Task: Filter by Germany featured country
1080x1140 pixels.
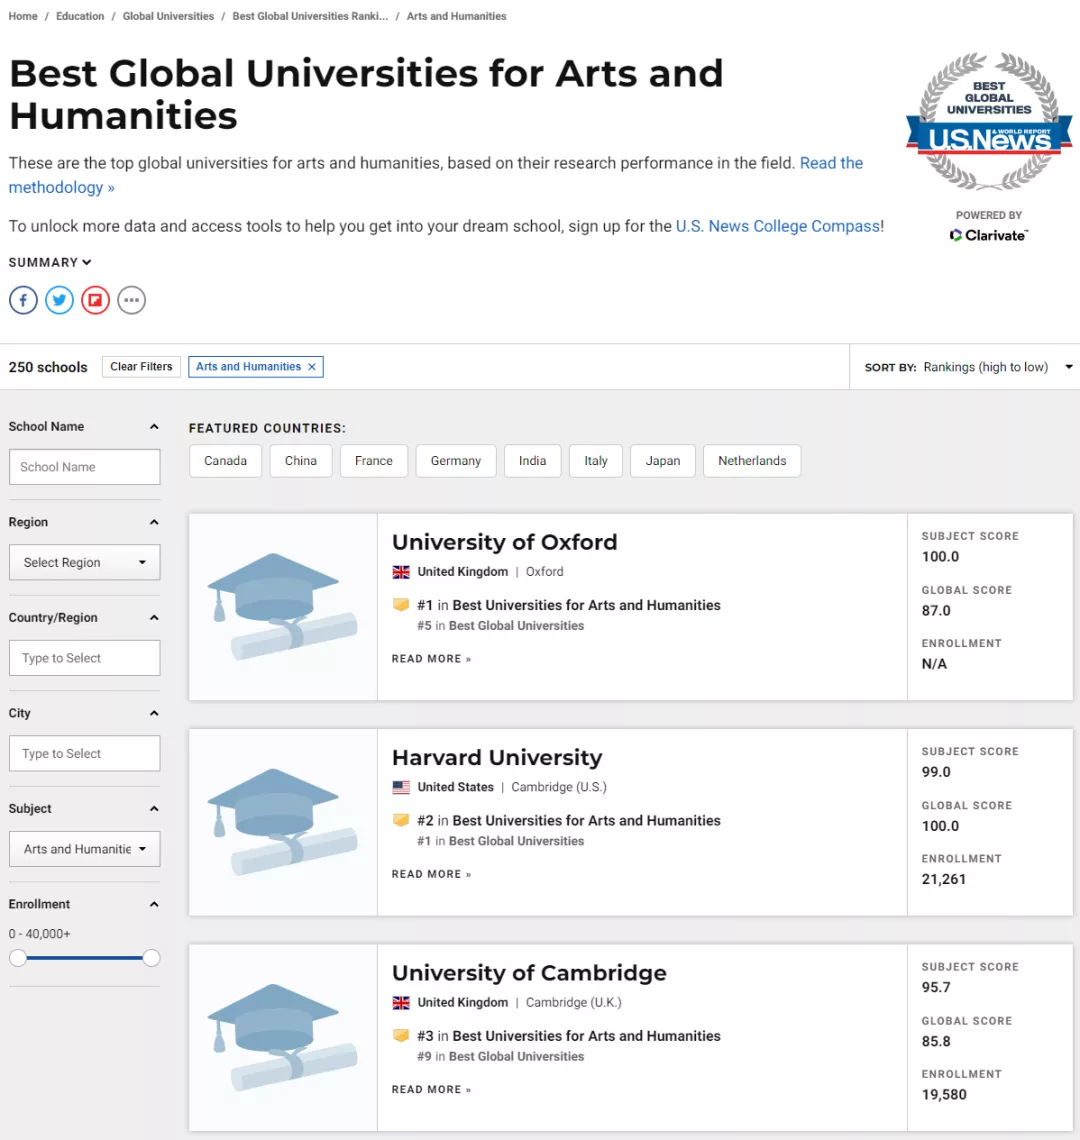Action: coord(456,461)
